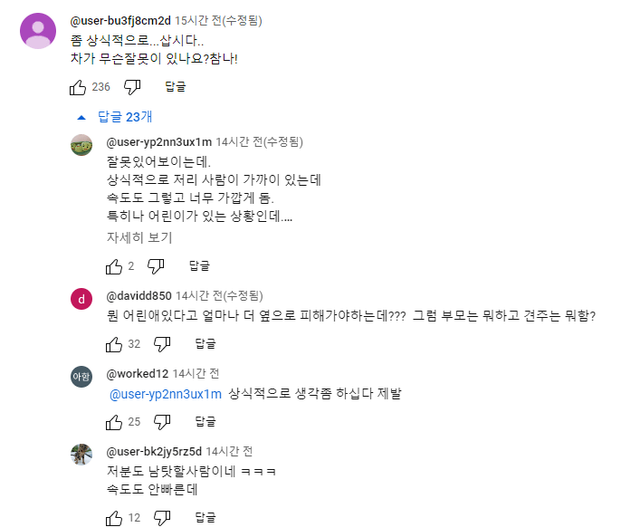
Task: Like the top comment by @user-bu3fj8cm2d
Action: pyautogui.click(x=78, y=88)
